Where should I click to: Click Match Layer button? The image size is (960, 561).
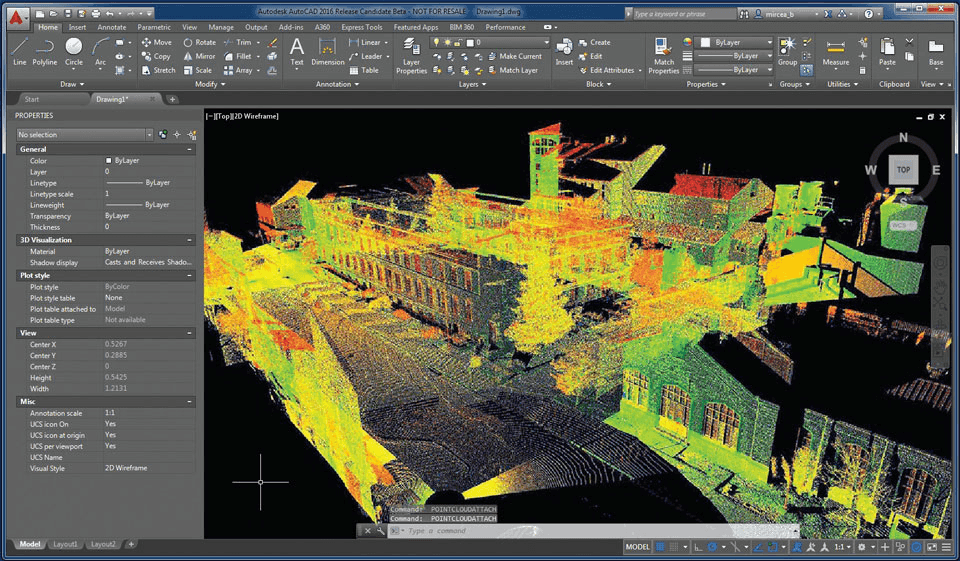tap(512, 70)
